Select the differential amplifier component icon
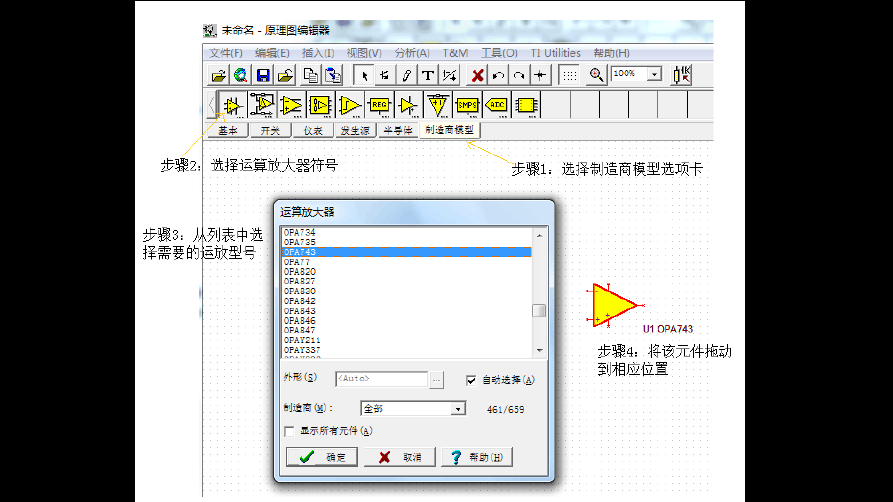 tap(262, 105)
